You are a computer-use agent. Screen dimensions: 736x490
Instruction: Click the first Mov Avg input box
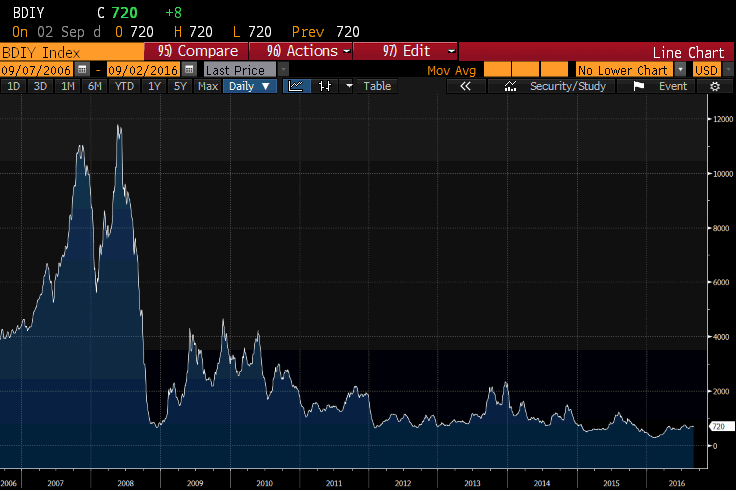pyautogui.click(x=497, y=70)
